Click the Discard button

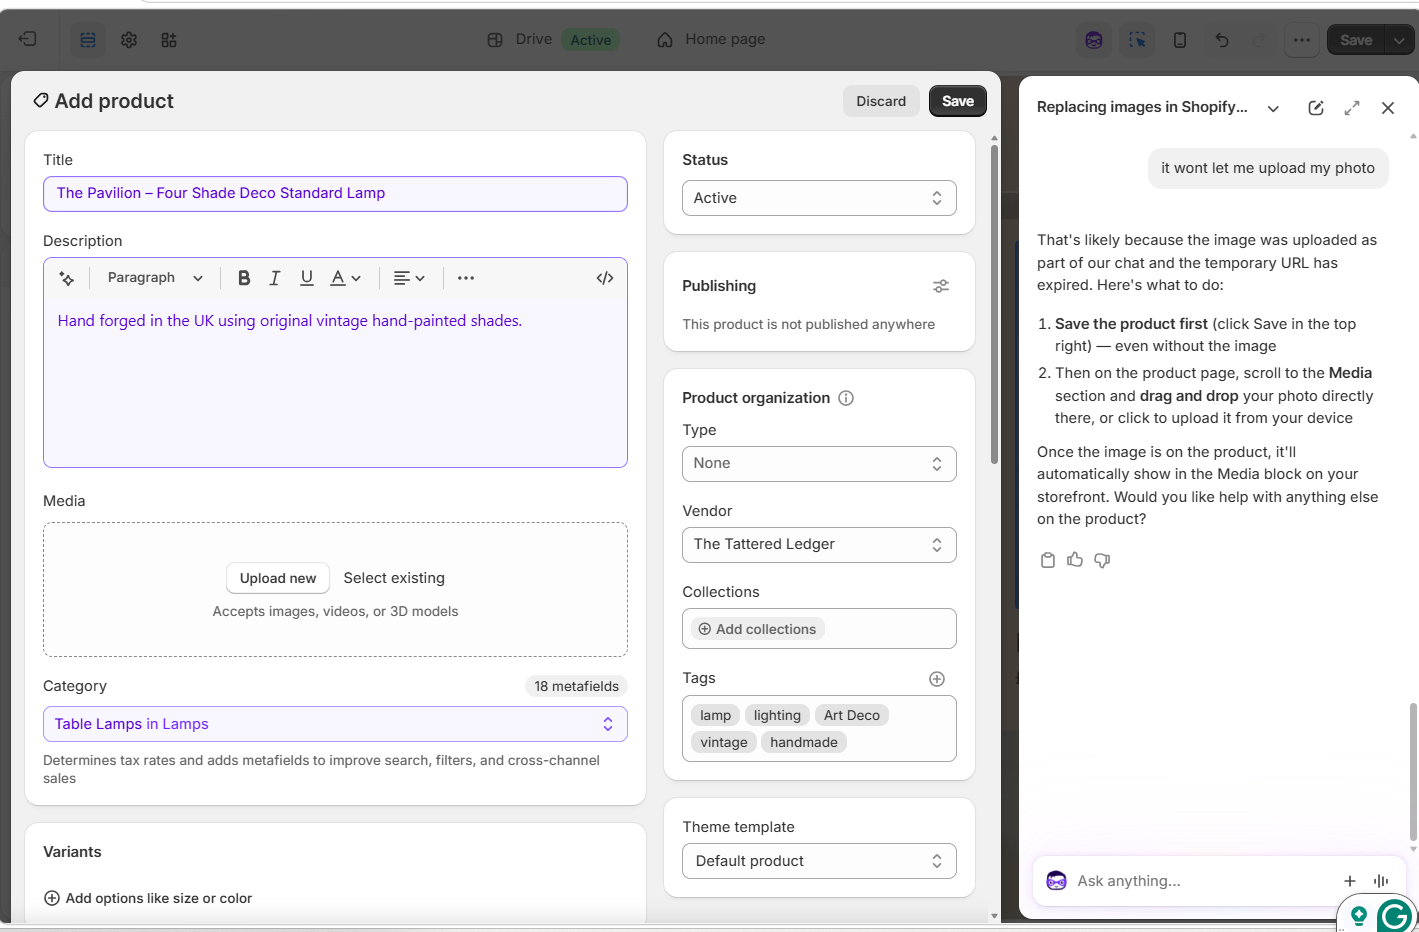click(881, 101)
